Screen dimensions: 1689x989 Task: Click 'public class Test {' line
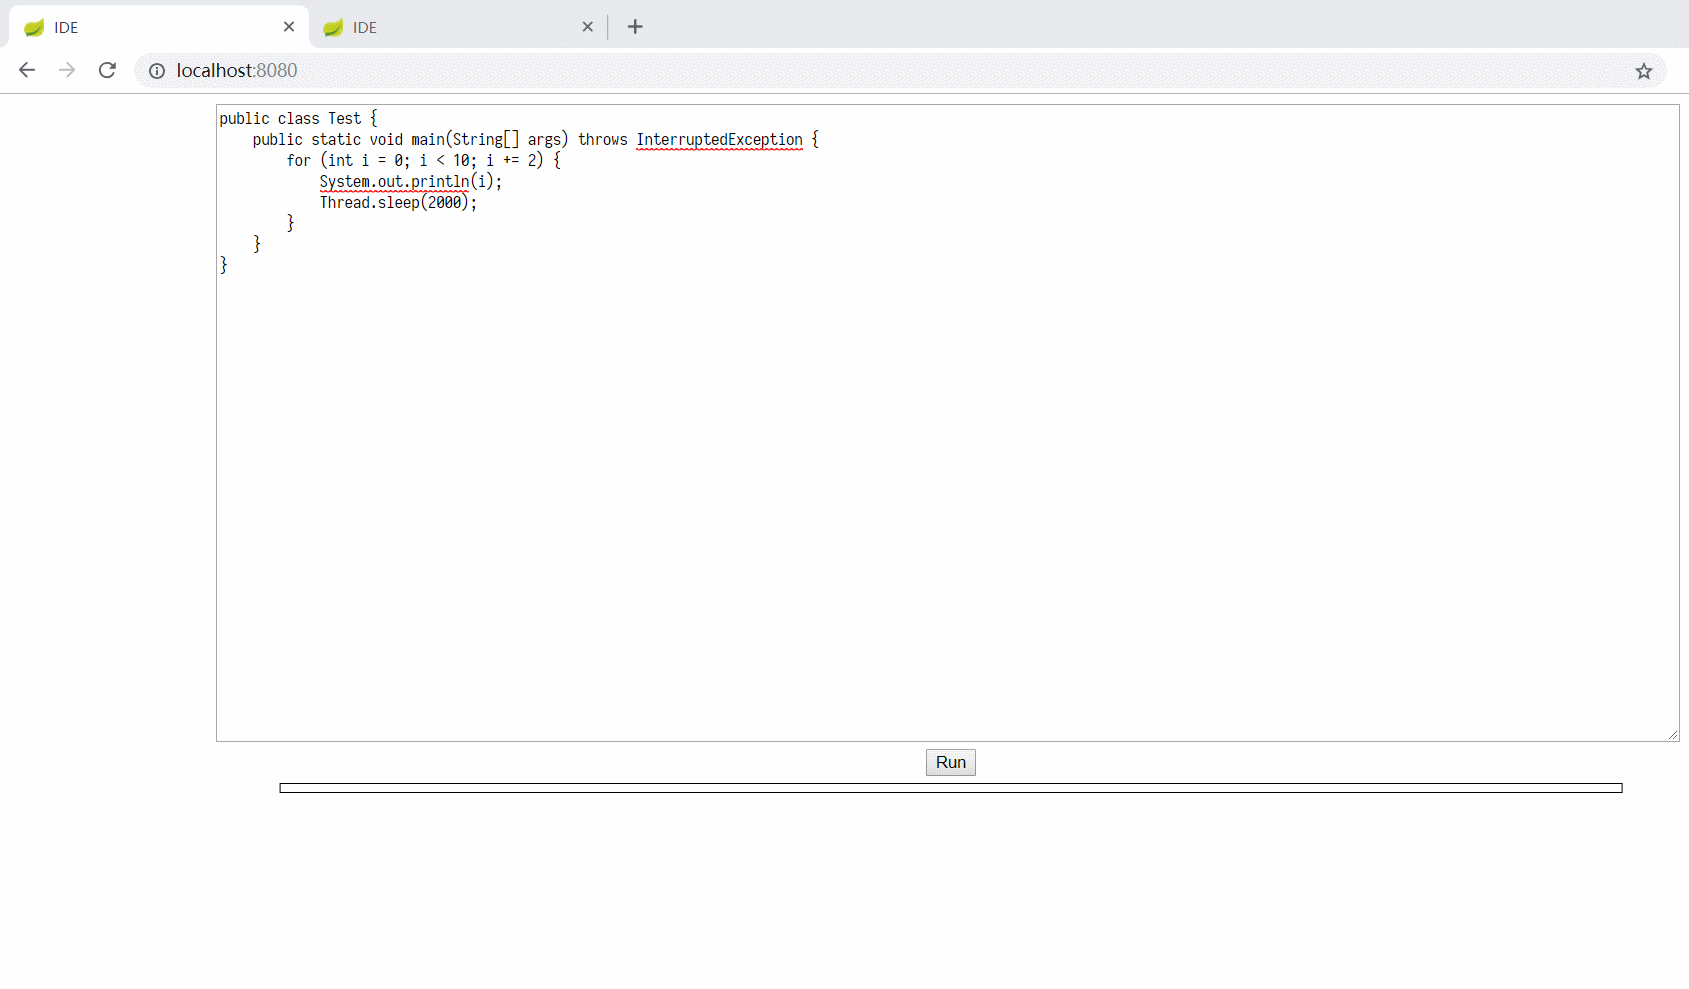(x=298, y=119)
